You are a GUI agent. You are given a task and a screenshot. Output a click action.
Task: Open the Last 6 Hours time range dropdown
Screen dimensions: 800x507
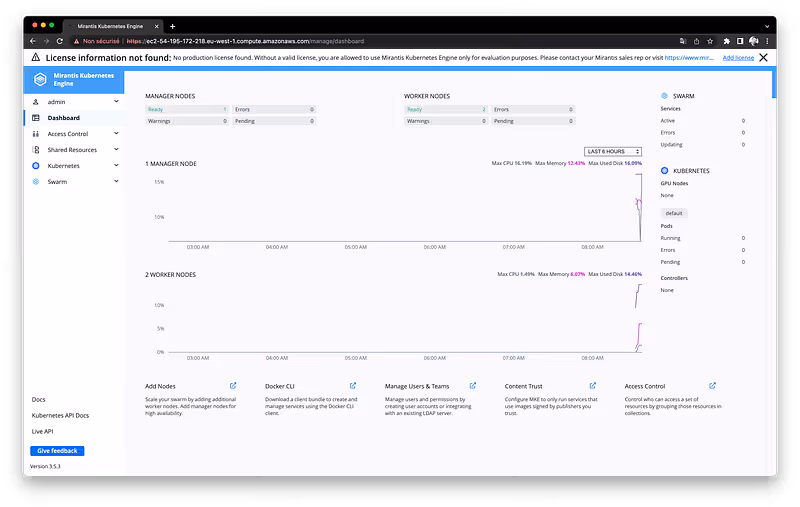tap(612, 151)
